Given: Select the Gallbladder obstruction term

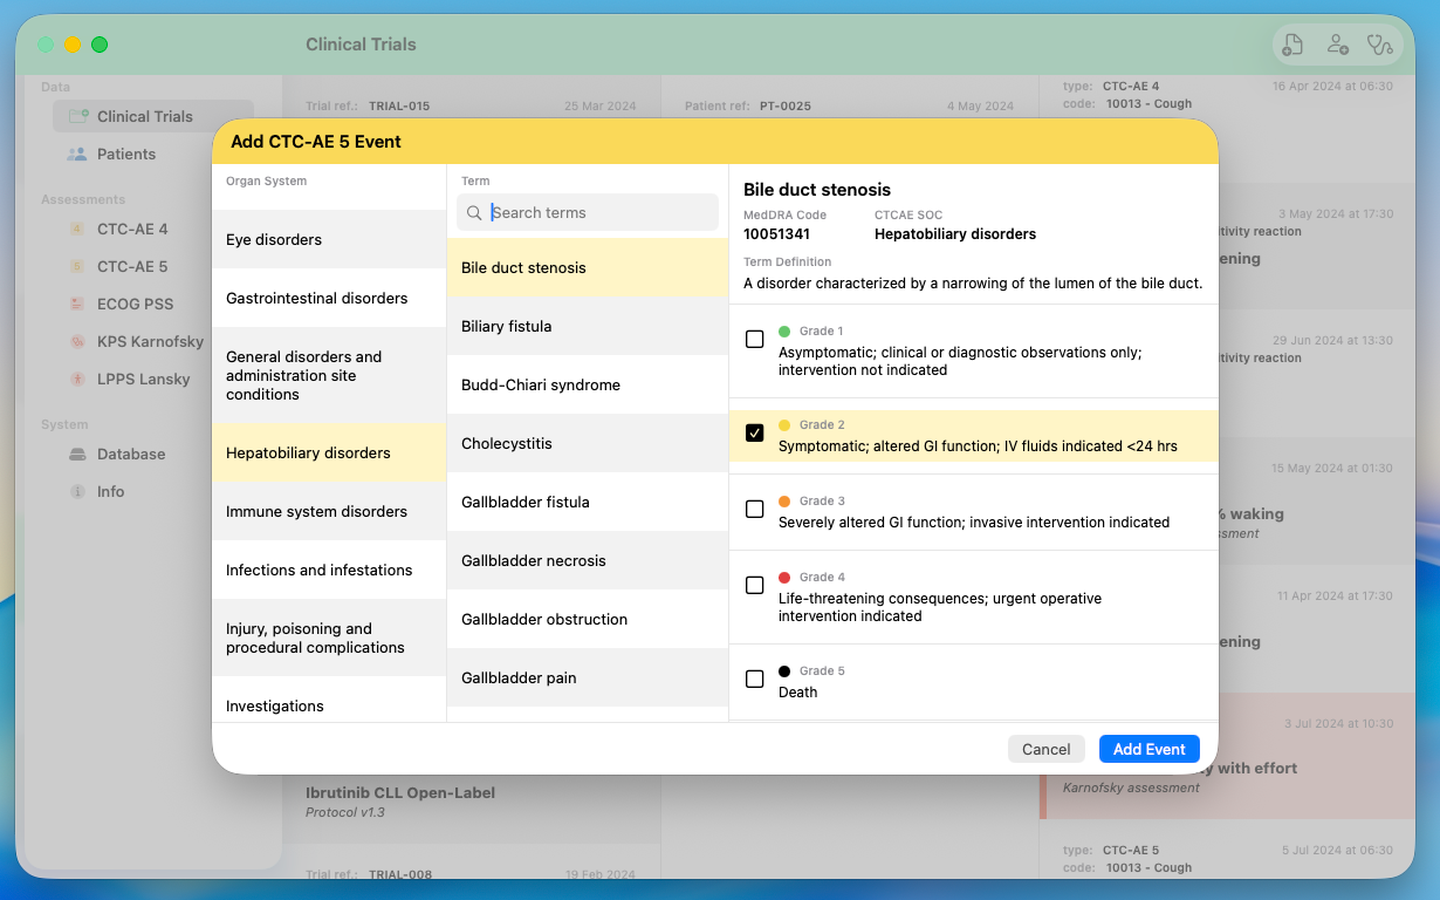Looking at the screenshot, I should point(587,619).
